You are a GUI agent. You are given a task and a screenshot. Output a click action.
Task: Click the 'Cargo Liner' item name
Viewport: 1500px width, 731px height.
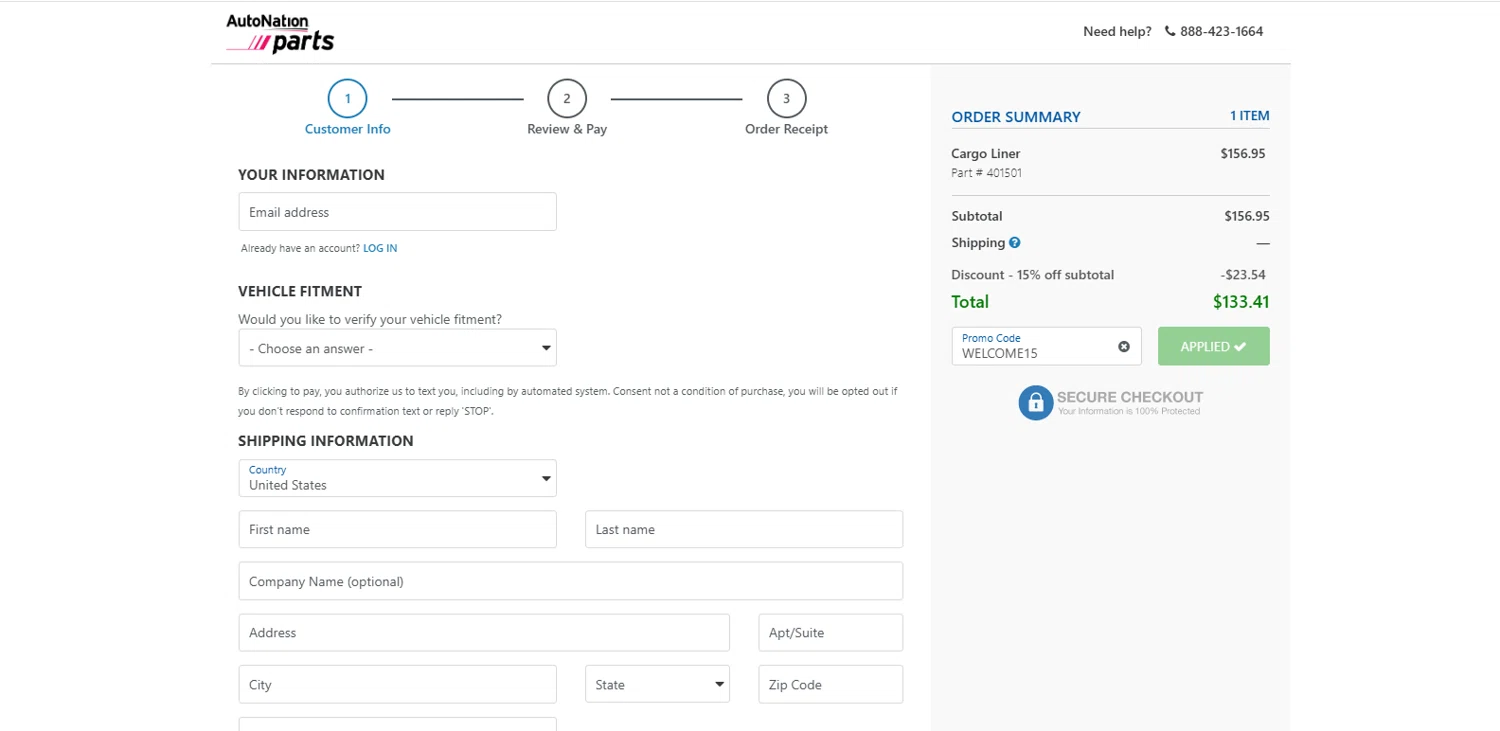(986, 154)
